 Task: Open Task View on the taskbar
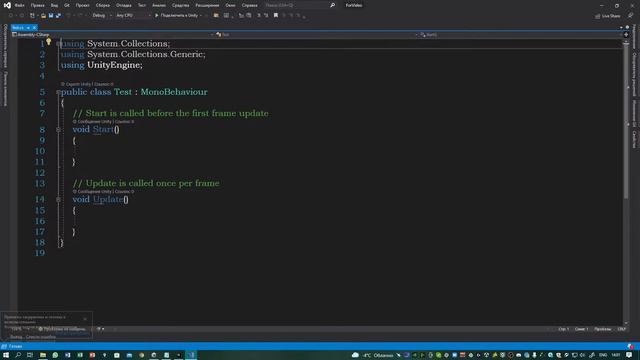(30, 355)
